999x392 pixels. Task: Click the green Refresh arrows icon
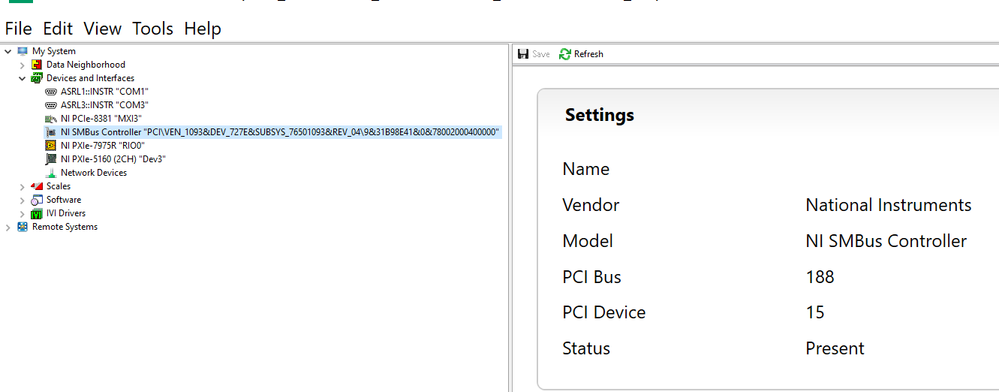564,54
